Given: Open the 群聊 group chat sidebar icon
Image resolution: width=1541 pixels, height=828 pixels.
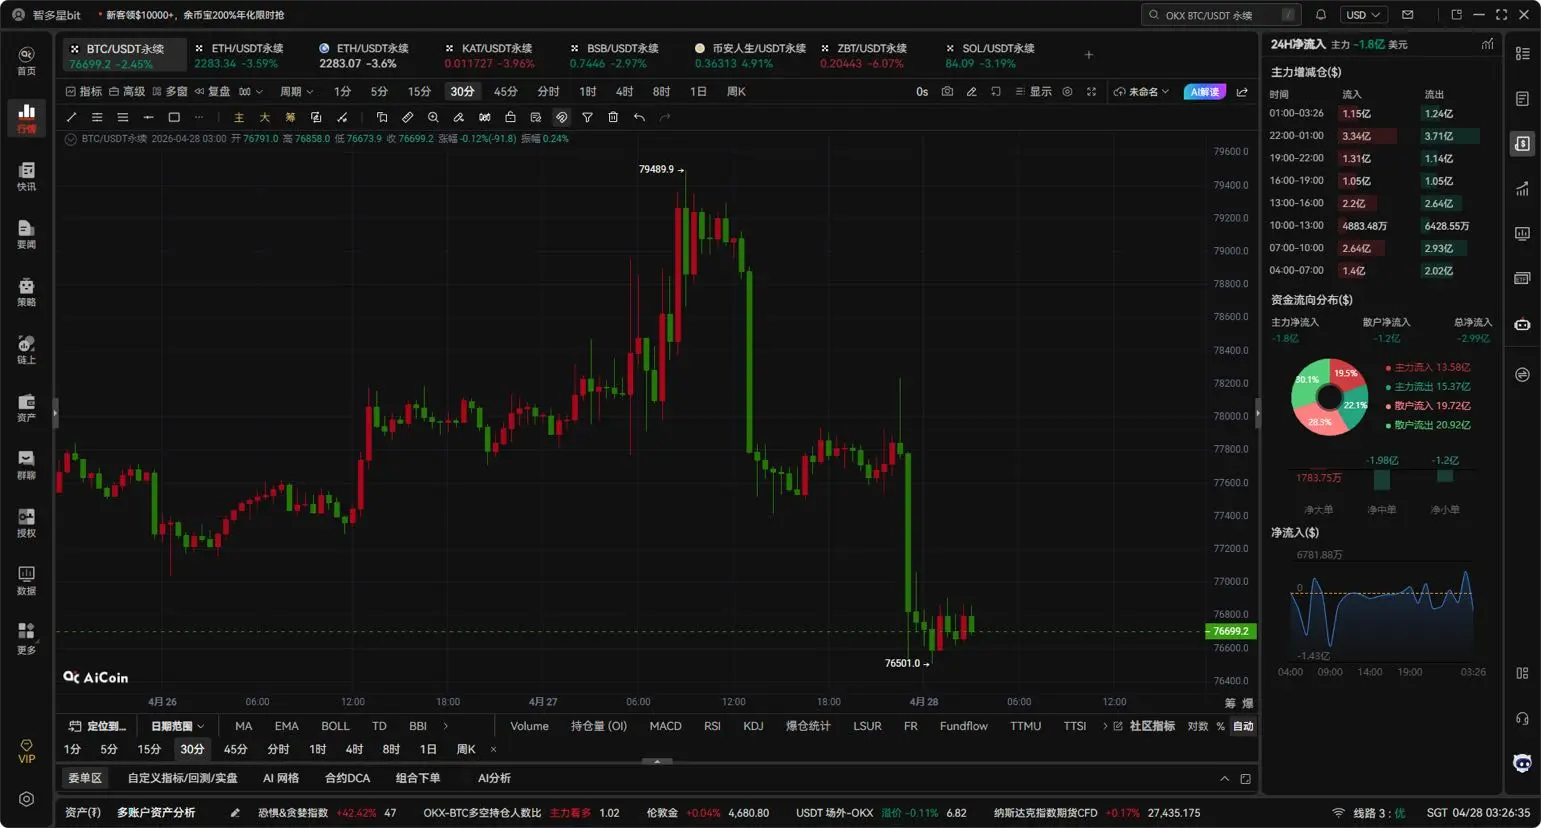Looking at the screenshot, I should (26, 465).
